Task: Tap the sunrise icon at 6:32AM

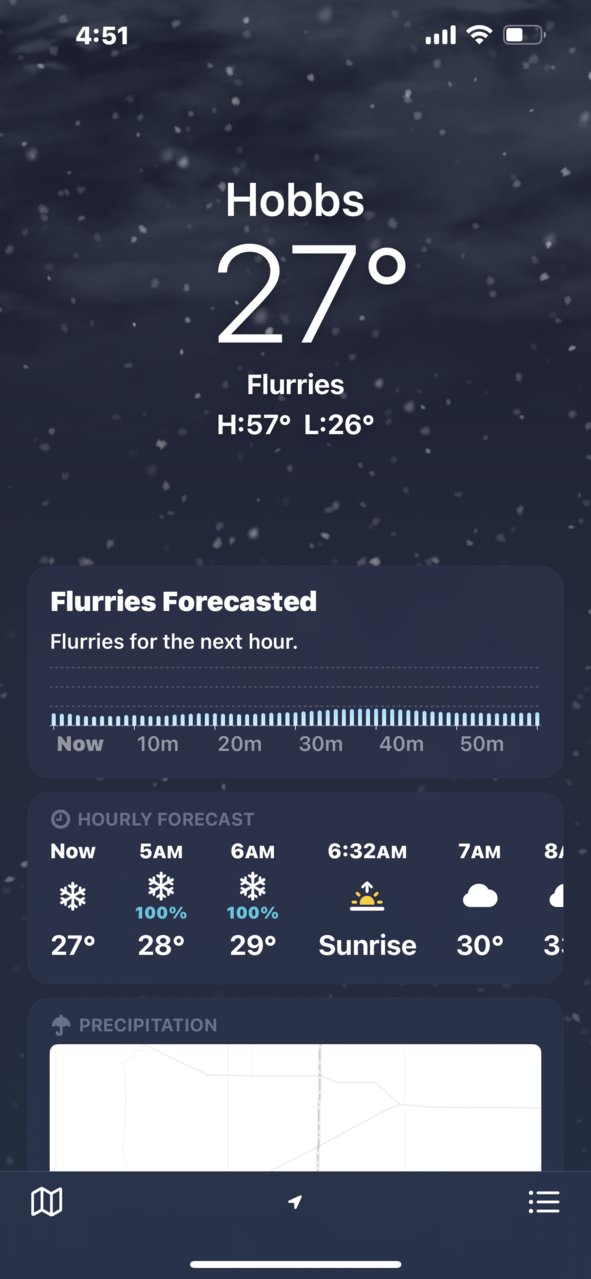Action: coord(367,897)
